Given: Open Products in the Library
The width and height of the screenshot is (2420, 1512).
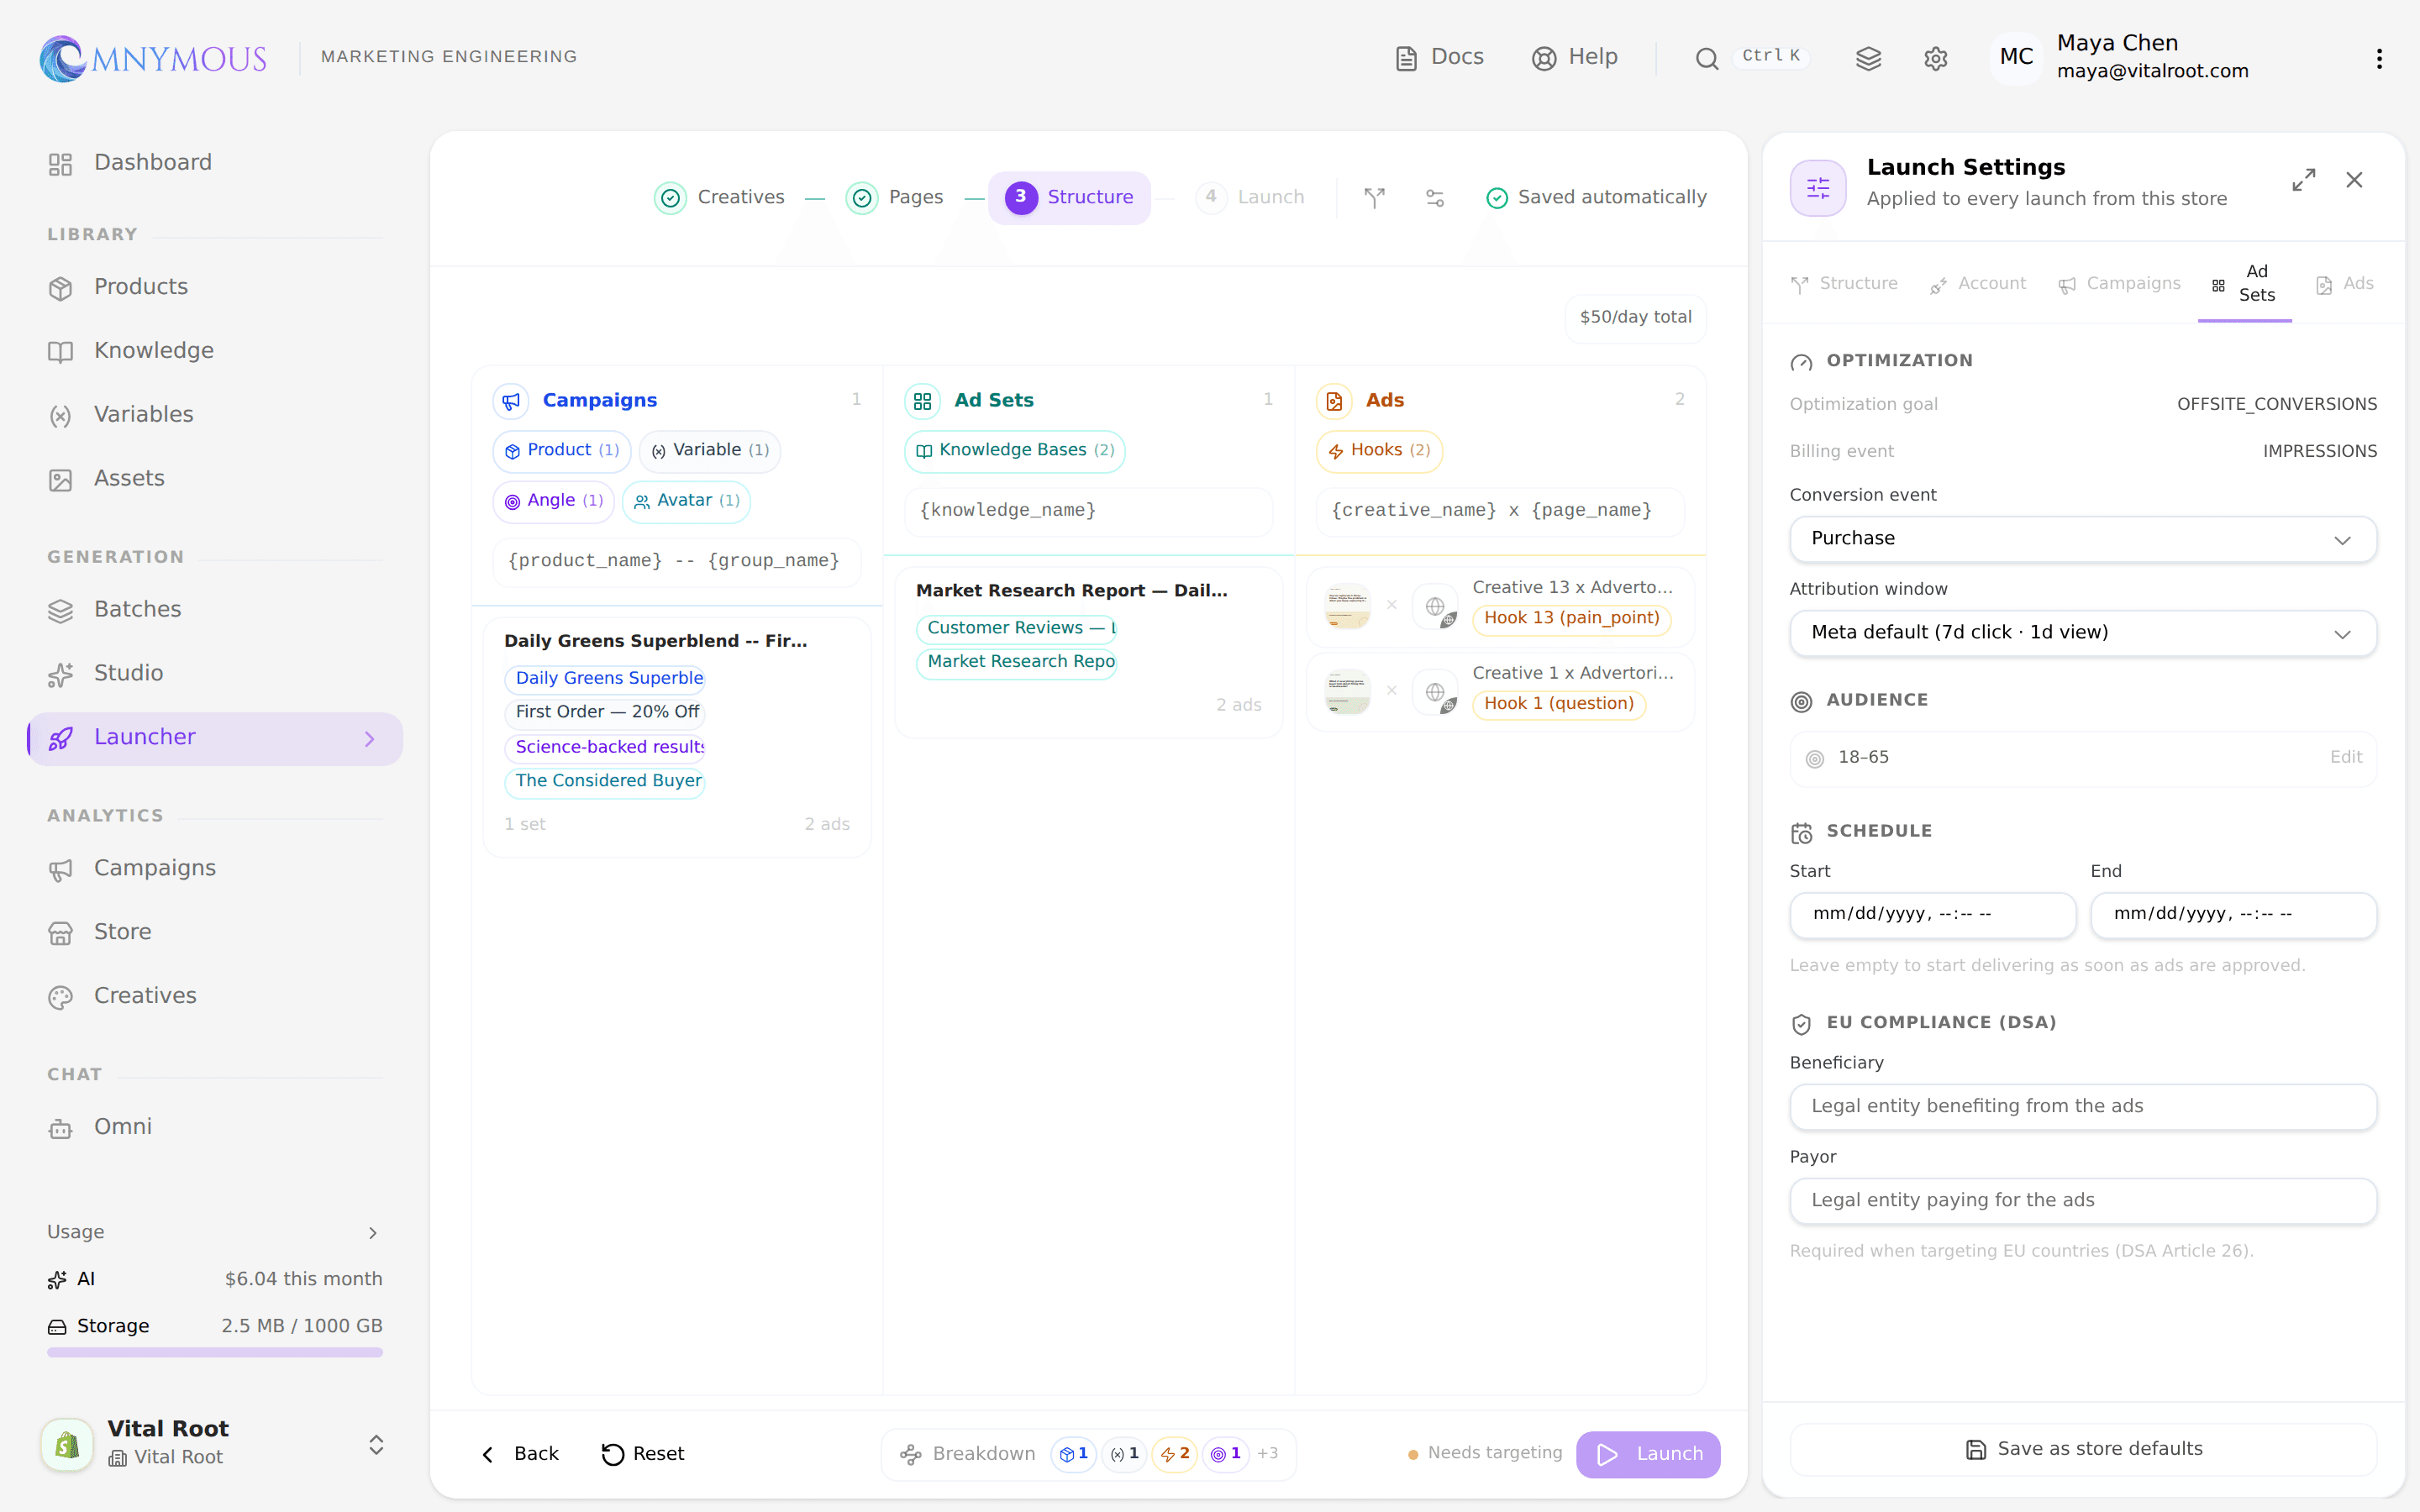Looking at the screenshot, I should click(215, 287).
